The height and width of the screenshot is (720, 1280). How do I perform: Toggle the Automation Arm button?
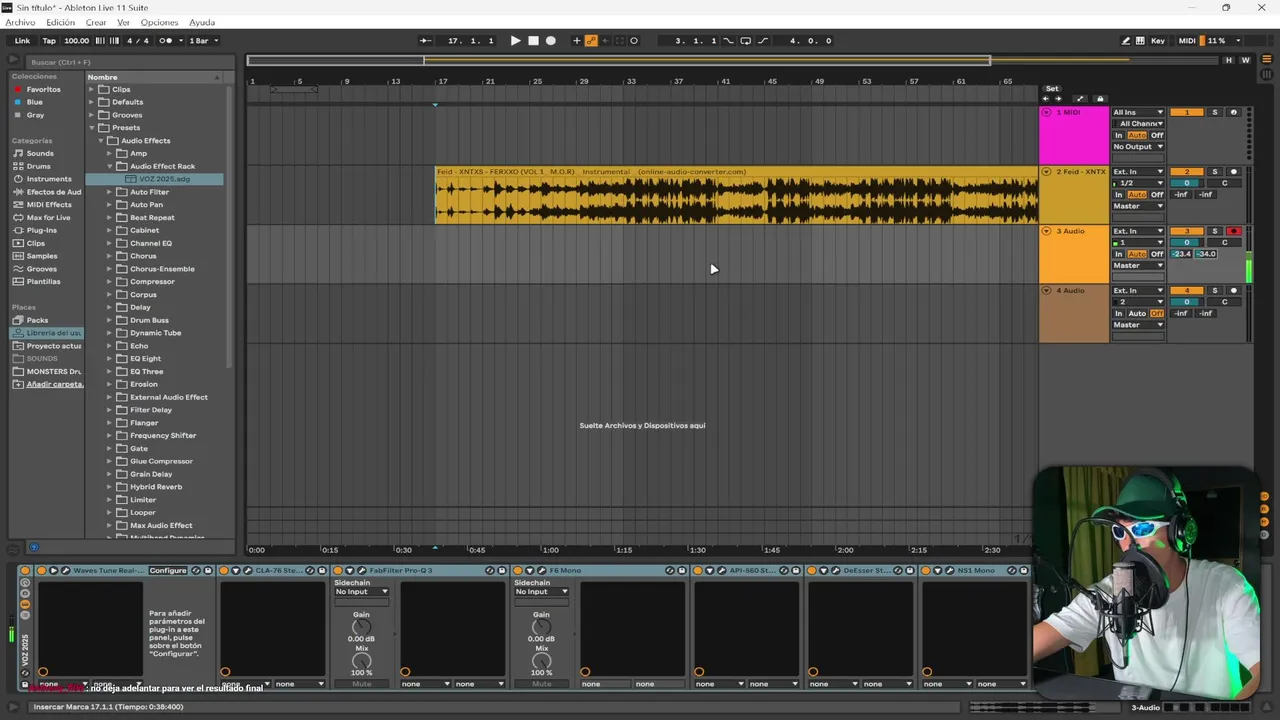[x=591, y=41]
